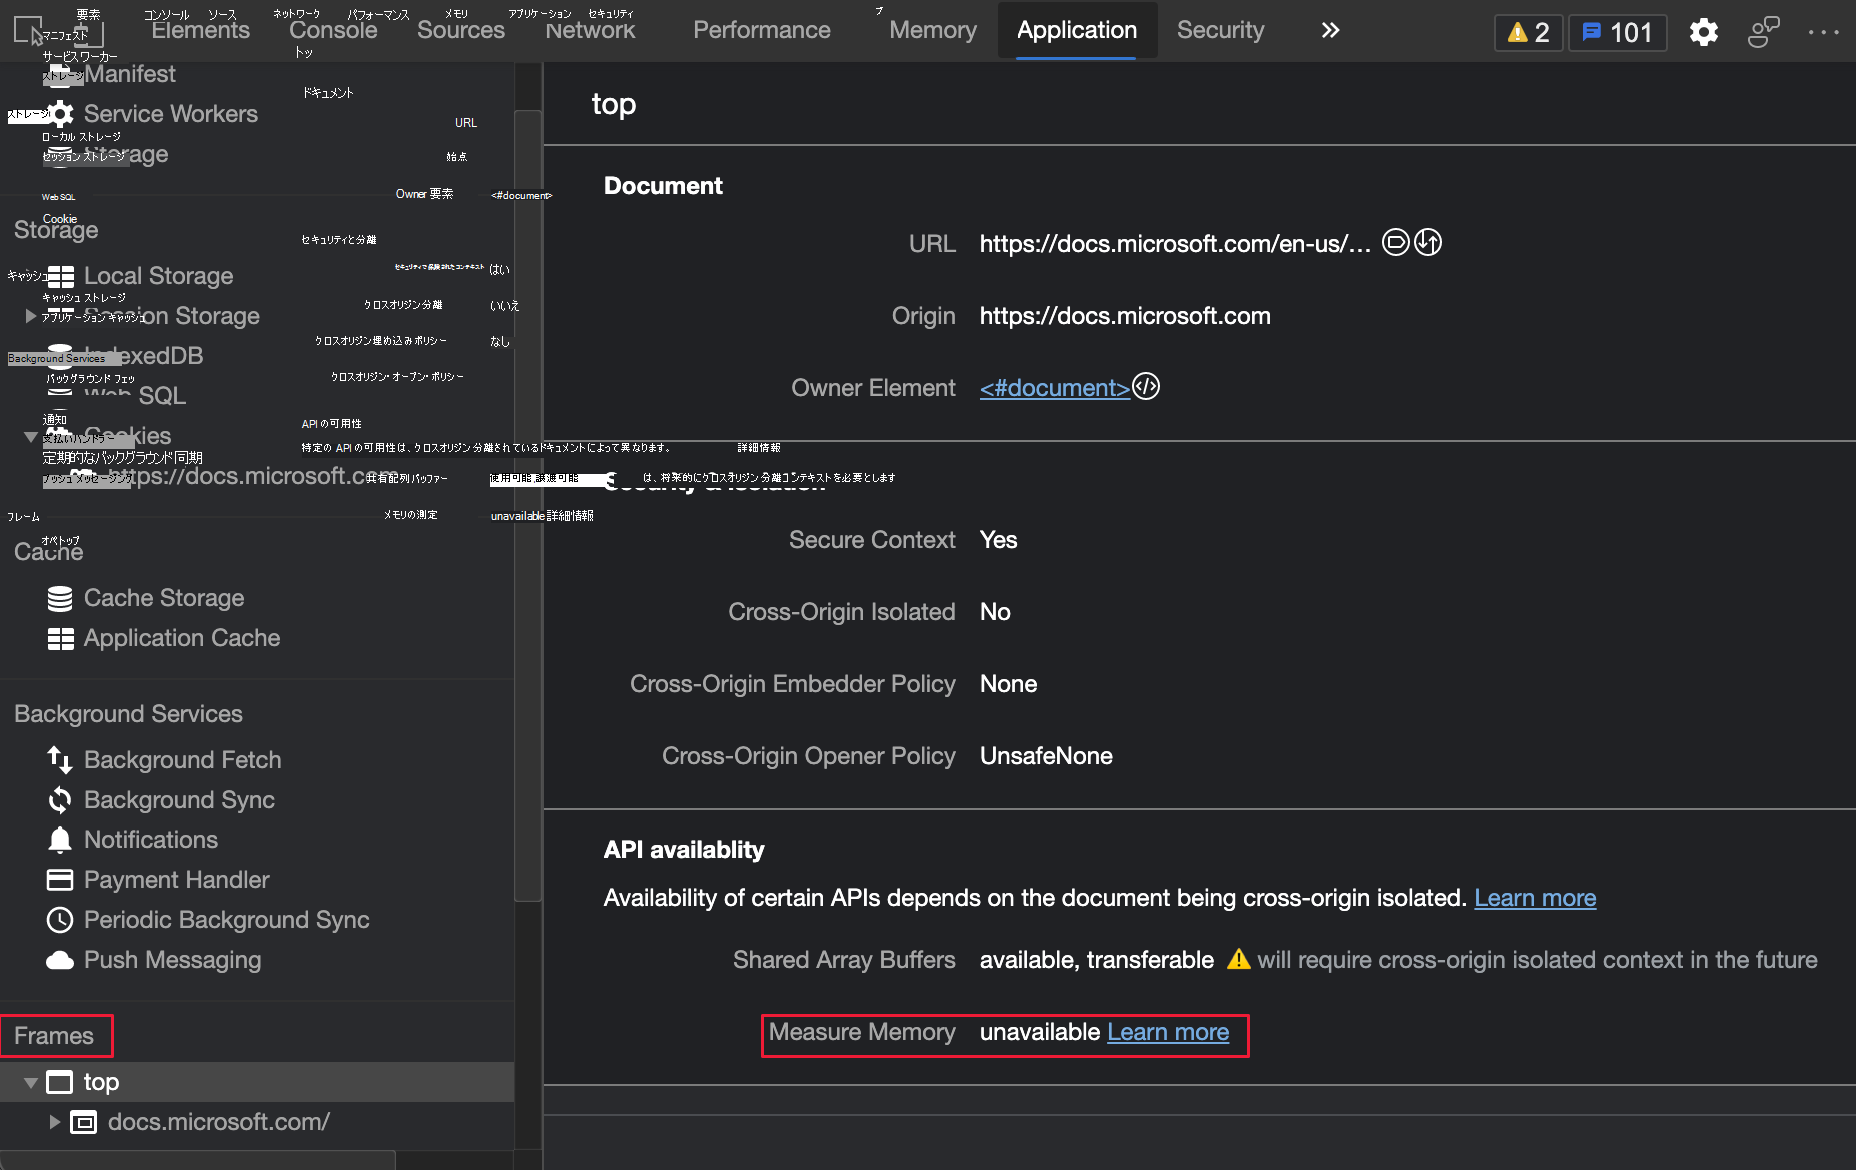Collapse the top frame tree node

[30, 1082]
